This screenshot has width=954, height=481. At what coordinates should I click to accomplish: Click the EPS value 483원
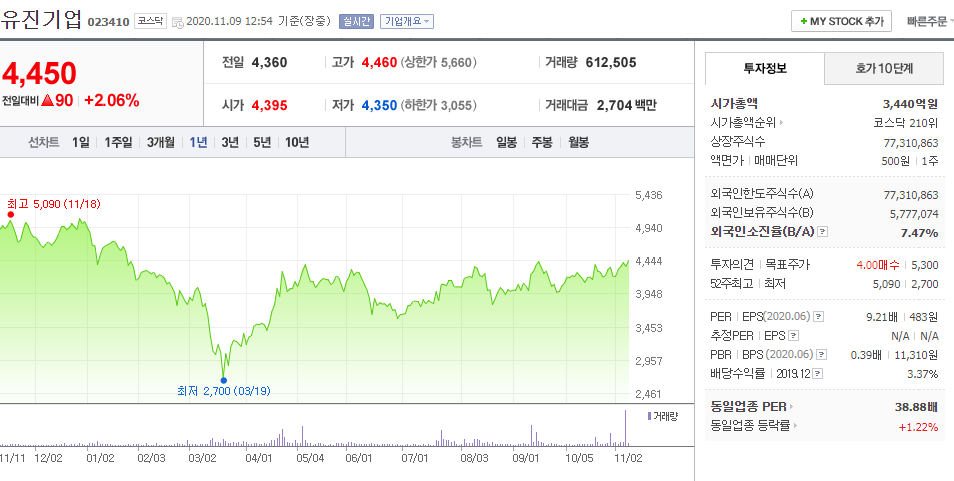tap(925, 317)
